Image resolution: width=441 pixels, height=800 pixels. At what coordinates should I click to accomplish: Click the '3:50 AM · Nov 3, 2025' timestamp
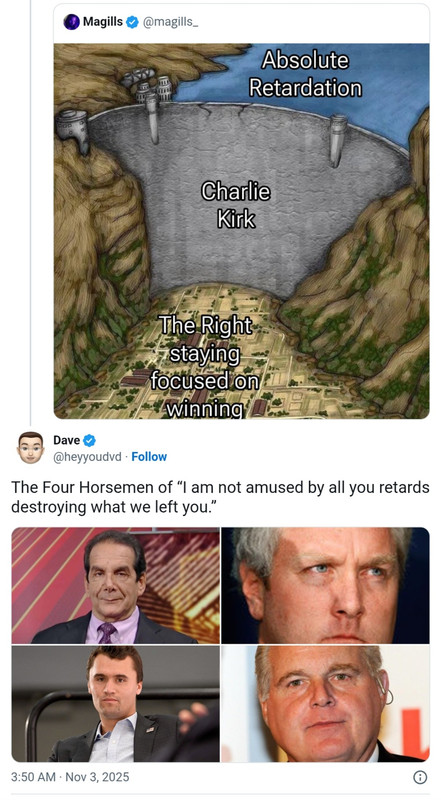point(70,777)
